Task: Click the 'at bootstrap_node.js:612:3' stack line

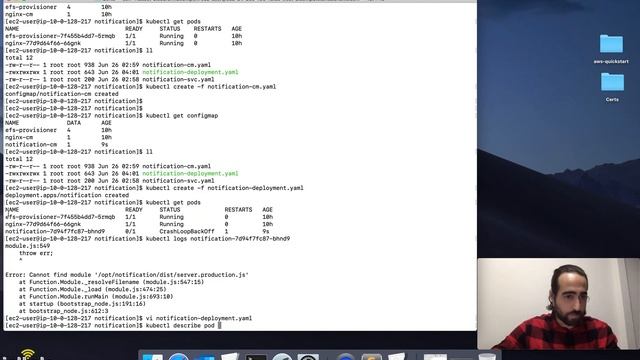Action: tap(63, 311)
